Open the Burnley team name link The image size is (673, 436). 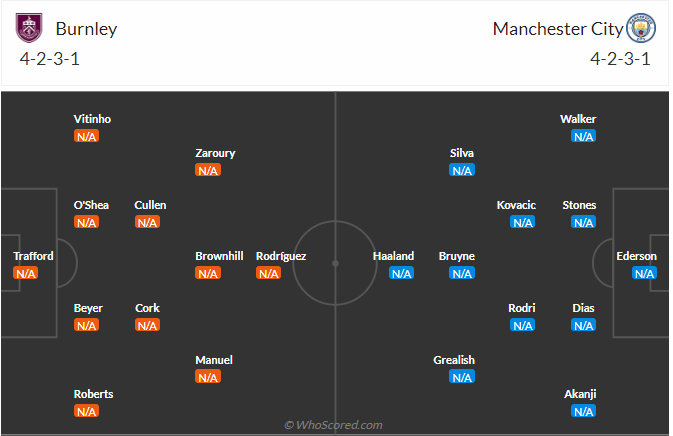(x=86, y=28)
